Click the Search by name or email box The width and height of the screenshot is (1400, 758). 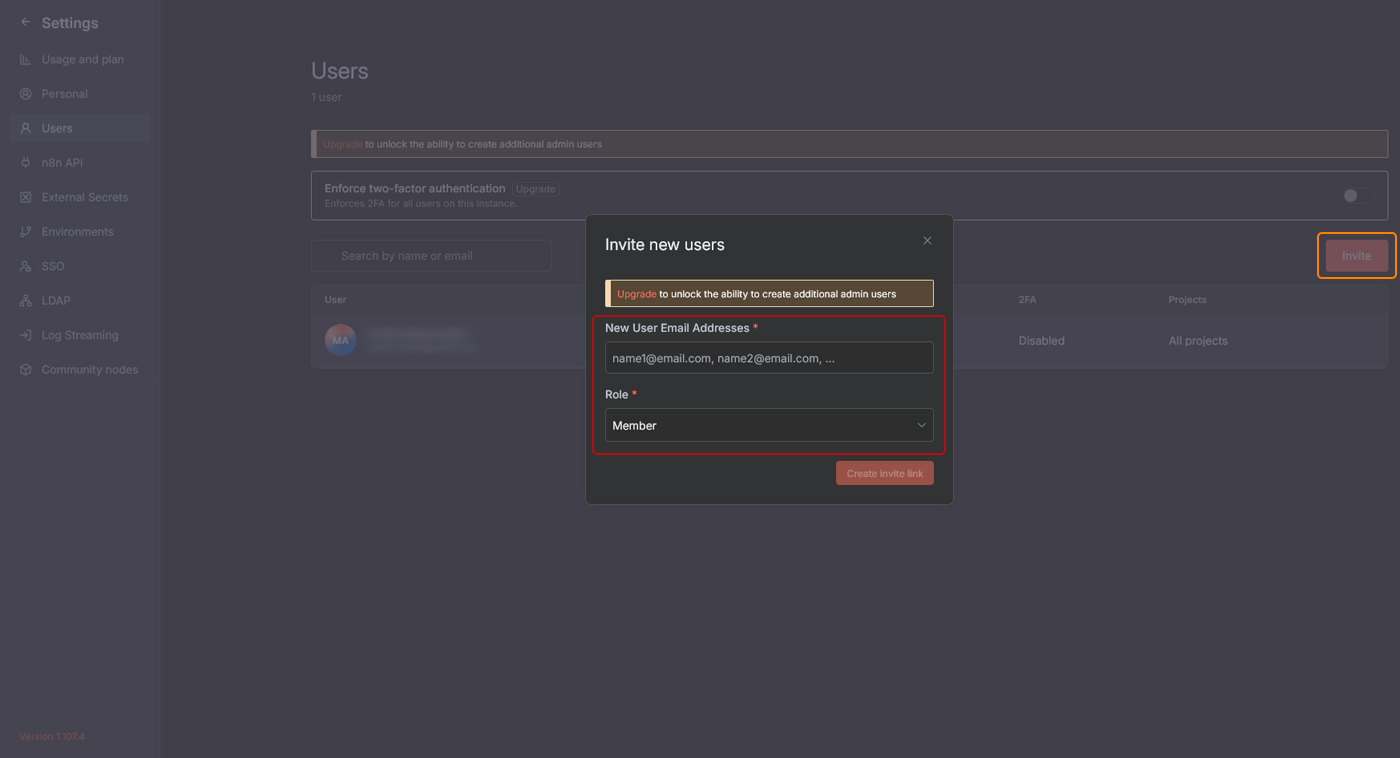432,256
